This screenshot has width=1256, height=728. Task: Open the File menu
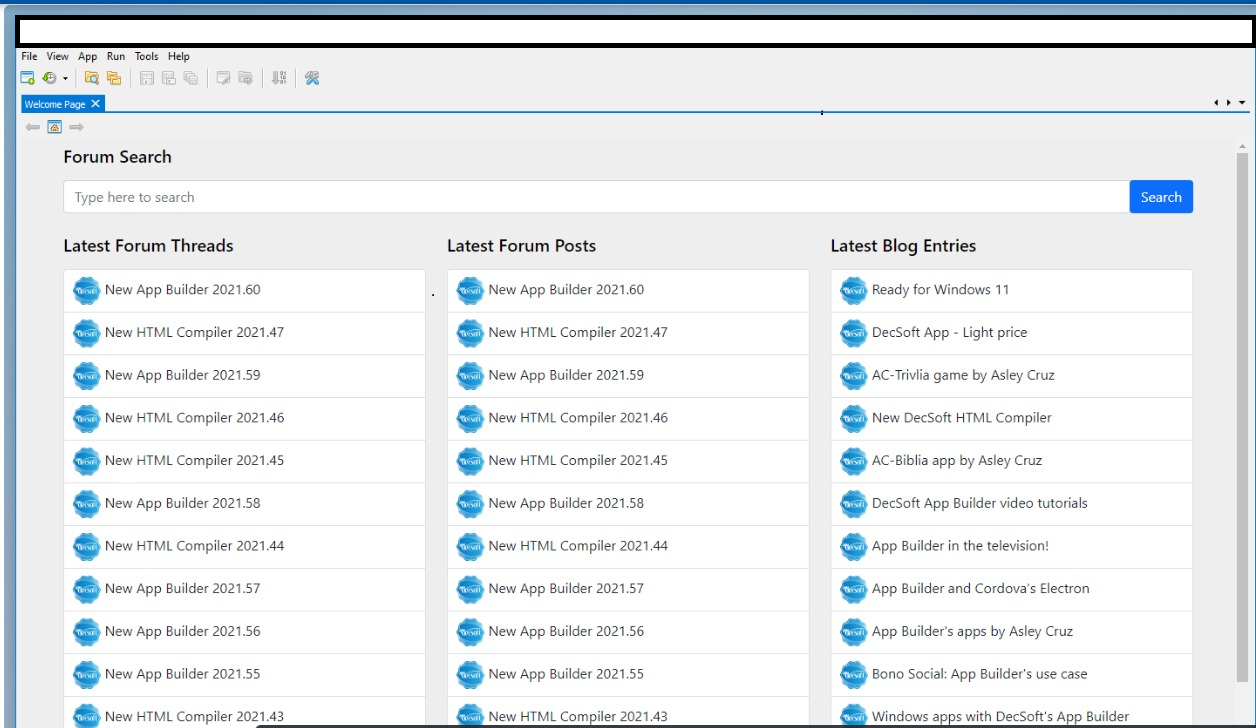(x=29, y=57)
